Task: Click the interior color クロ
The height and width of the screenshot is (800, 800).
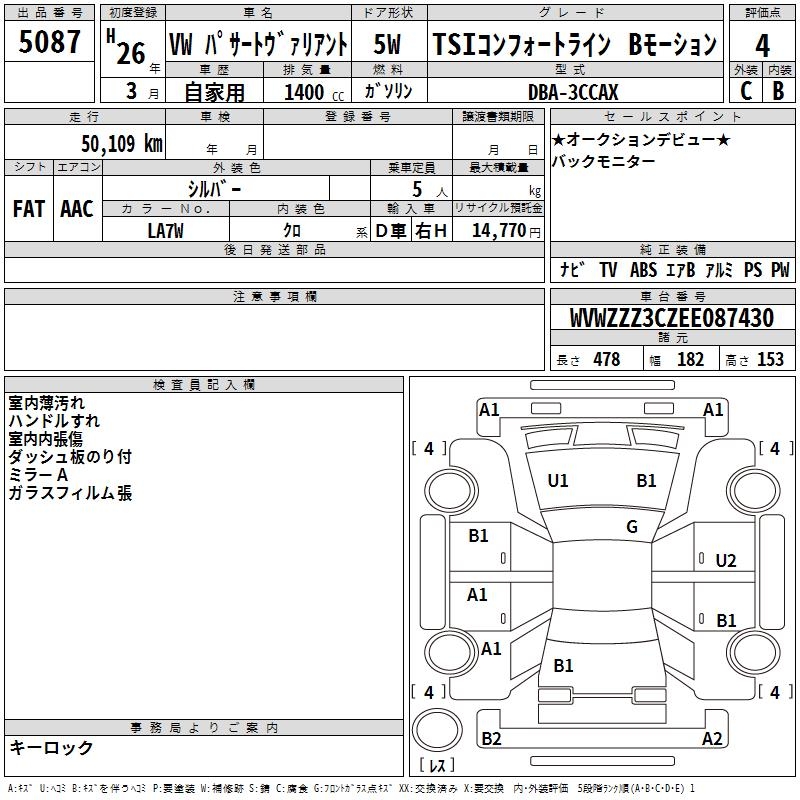Action: click(292, 231)
